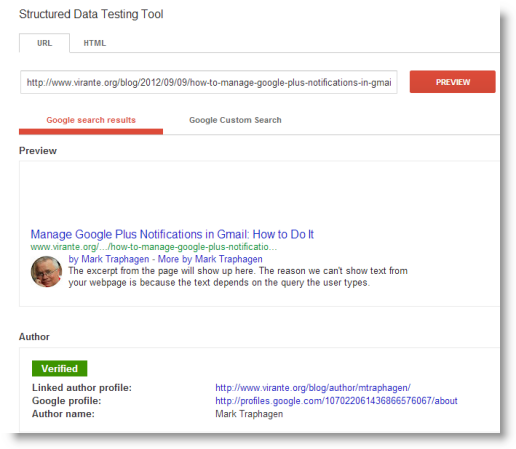
Task: Click the Author name label
Action: click(63, 414)
